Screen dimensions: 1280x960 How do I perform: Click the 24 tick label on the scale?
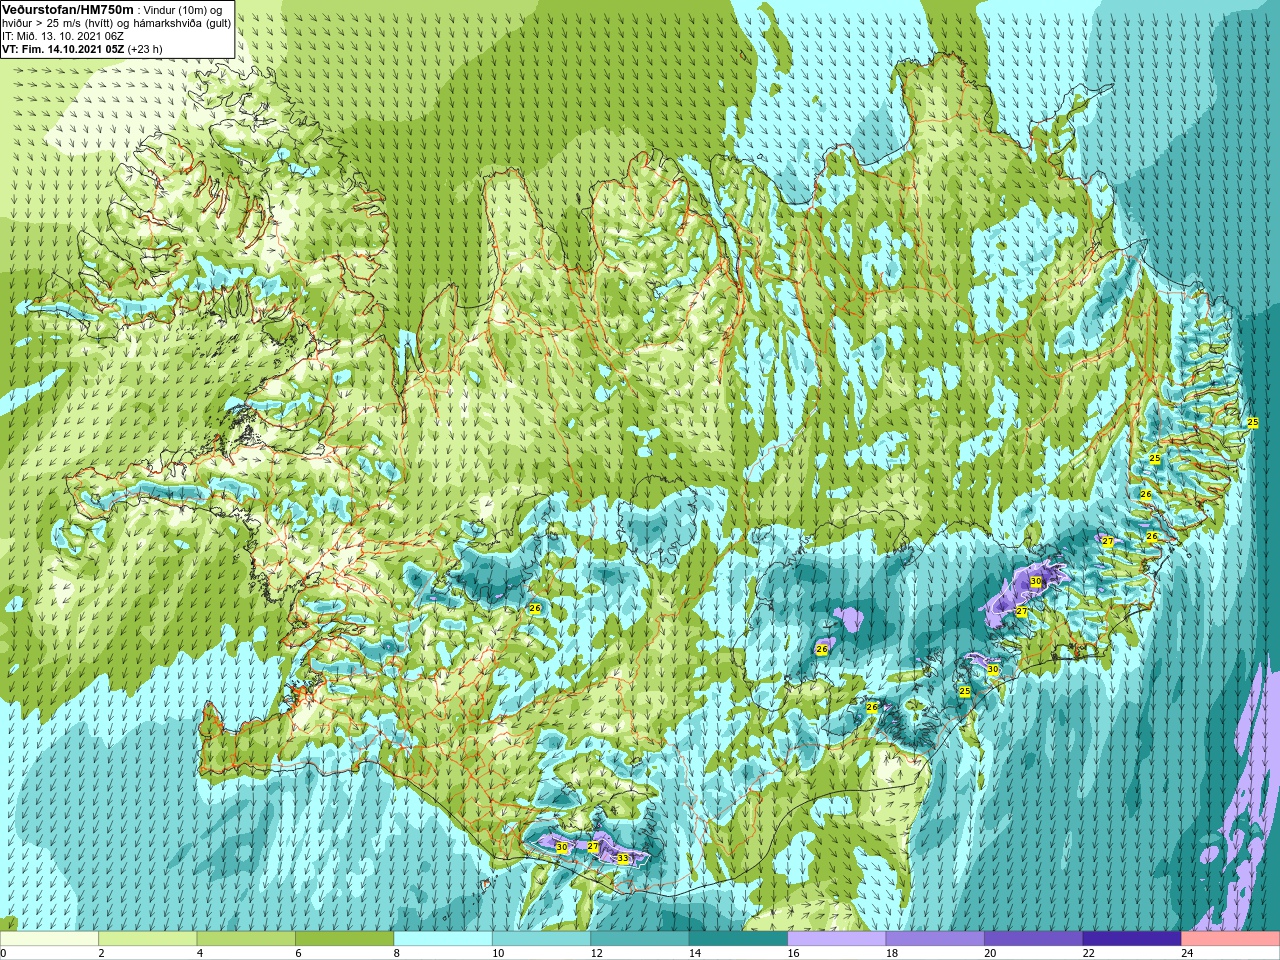click(x=1186, y=953)
